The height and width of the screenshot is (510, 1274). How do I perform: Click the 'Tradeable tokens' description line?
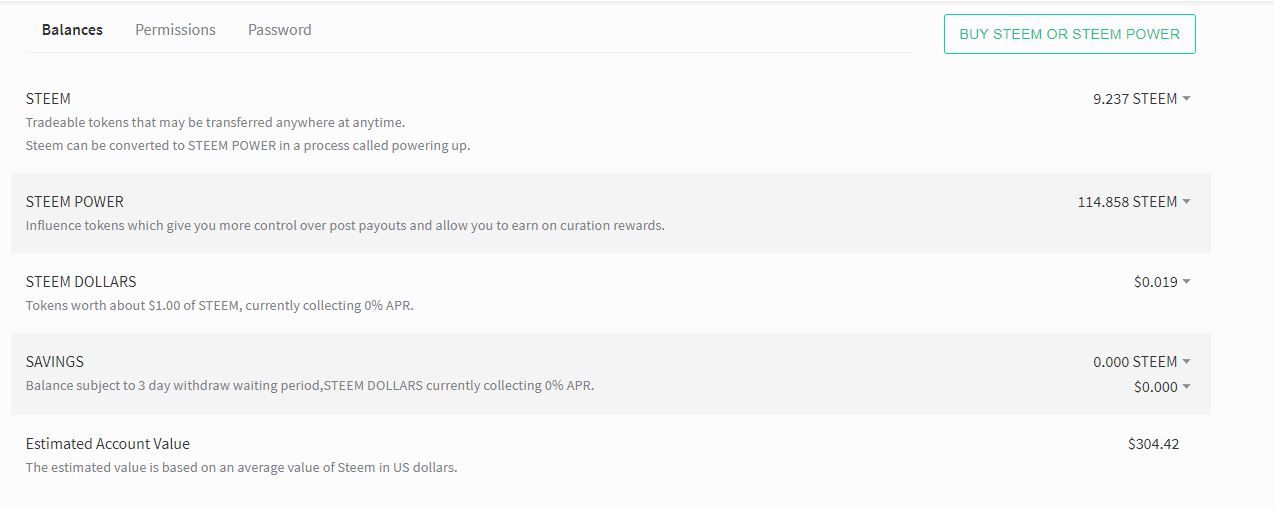coord(215,123)
